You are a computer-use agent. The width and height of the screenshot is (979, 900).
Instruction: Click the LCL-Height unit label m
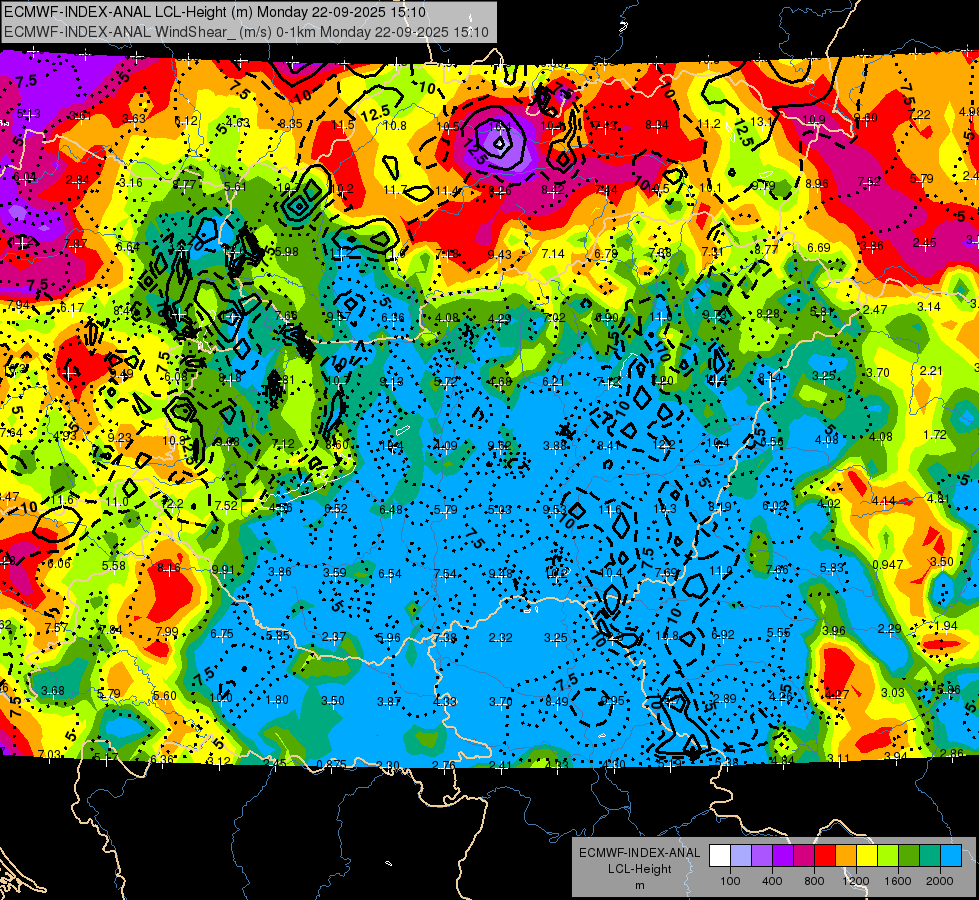[x=639, y=885]
